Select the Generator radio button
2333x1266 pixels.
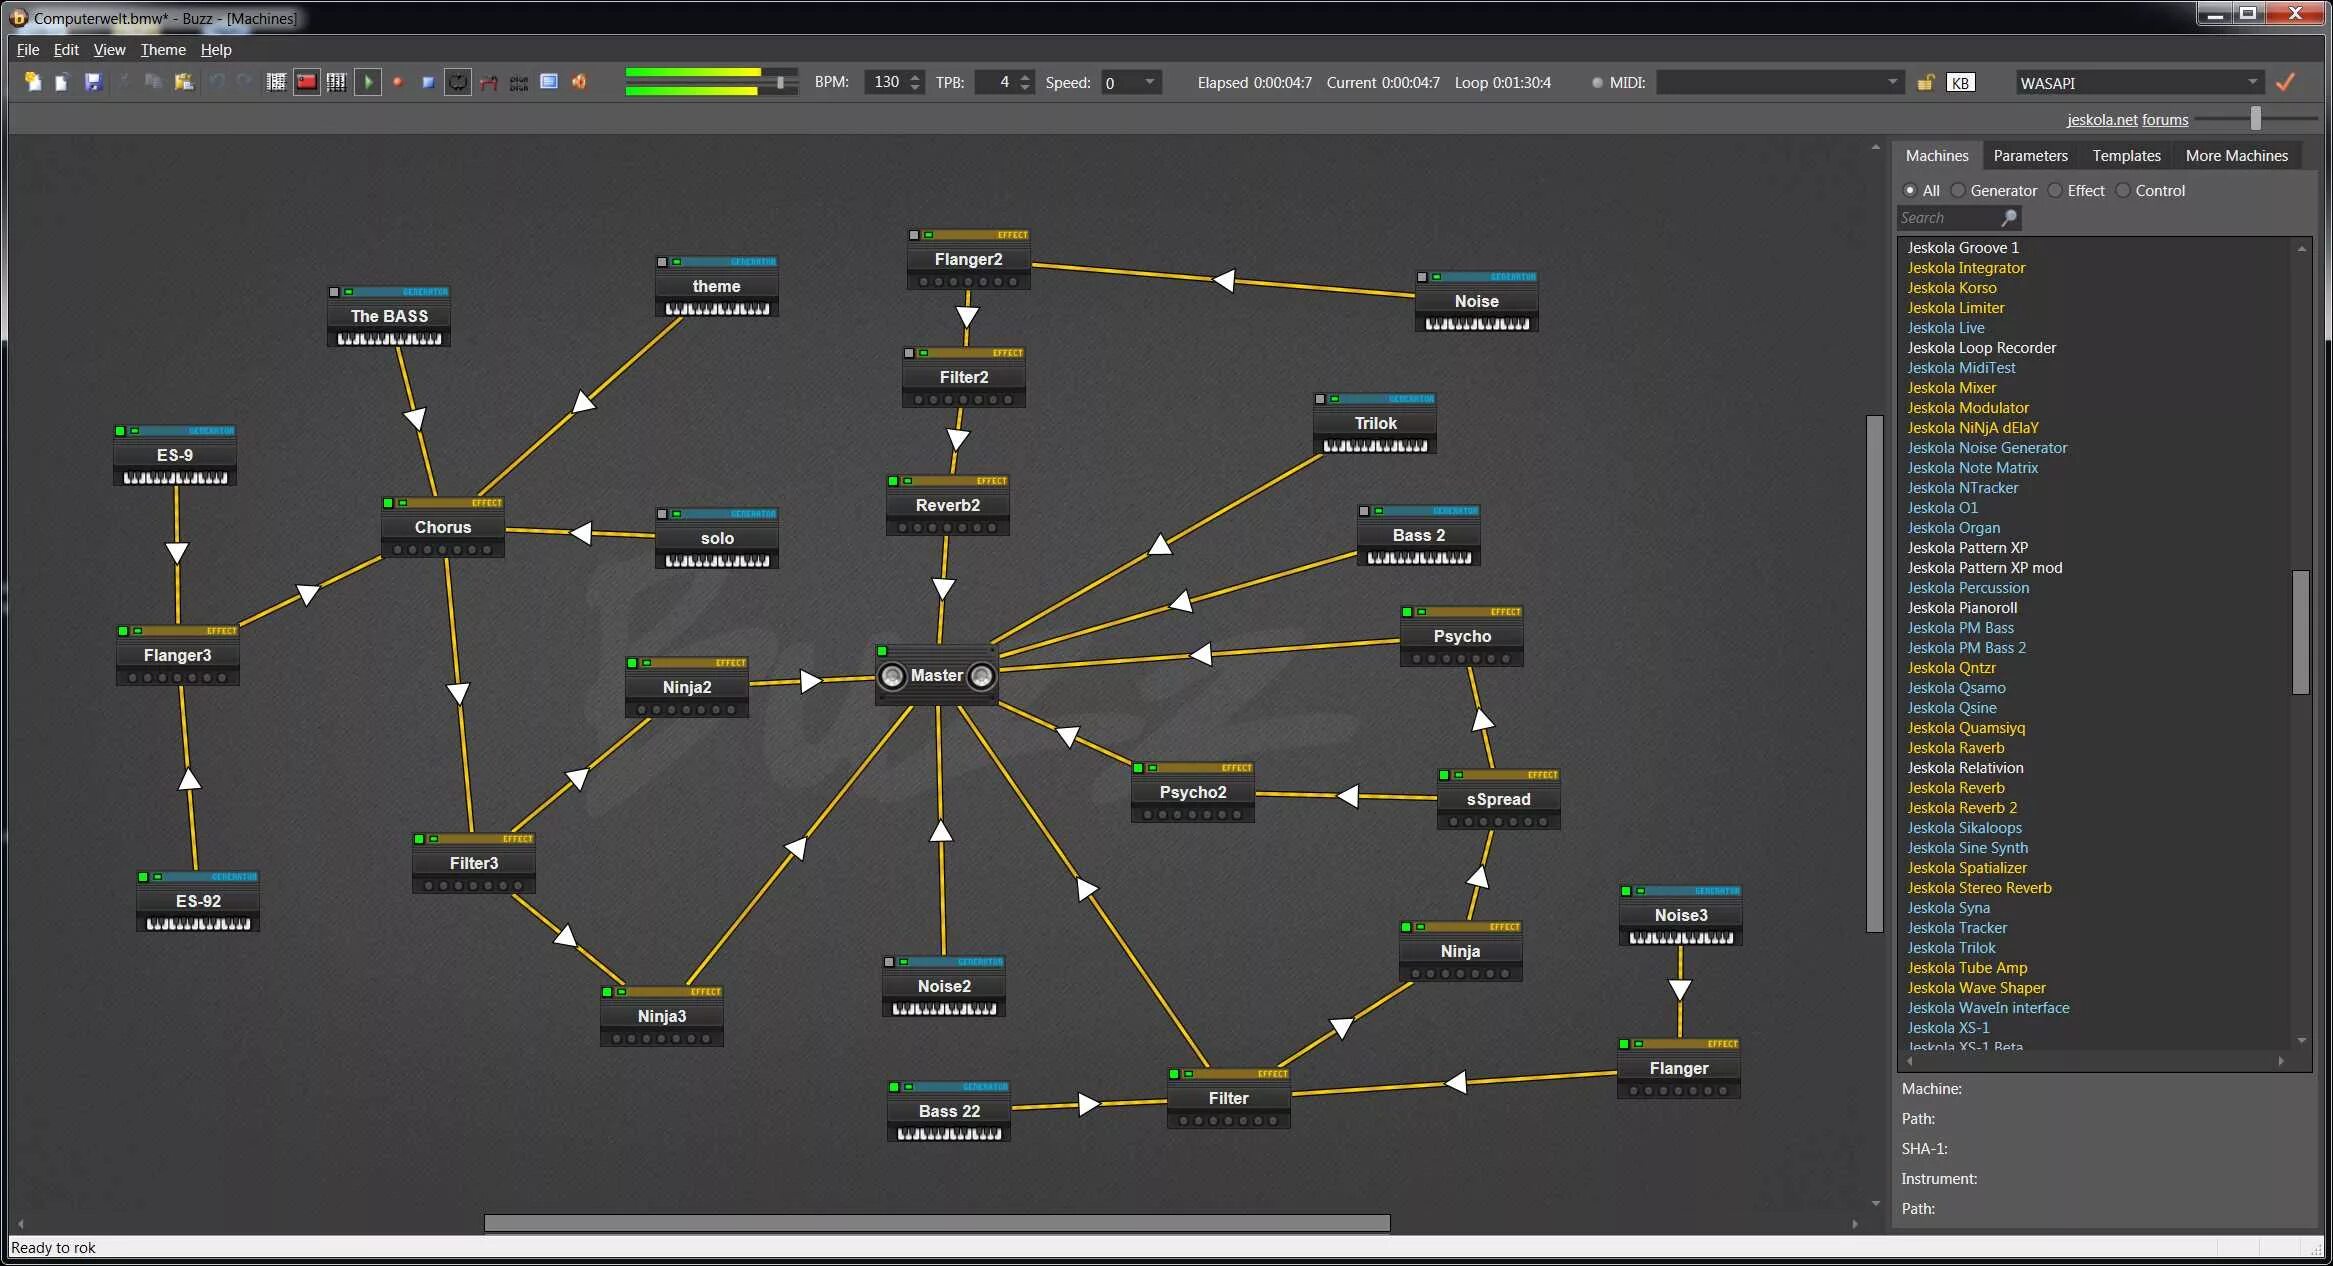click(1958, 190)
